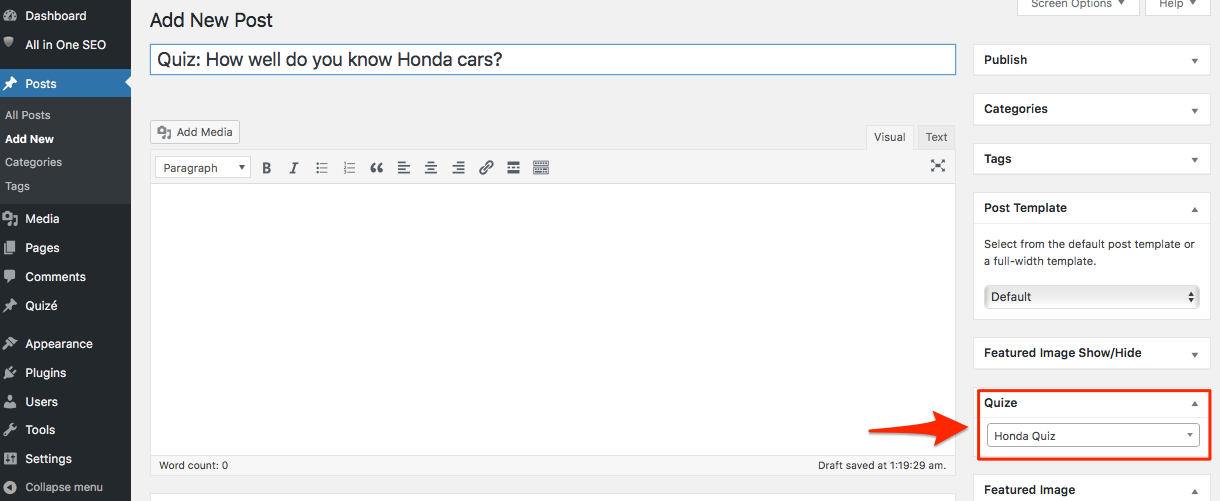The image size is (1220, 501).
Task: Switch to the Visual editor tab
Action: [x=889, y=137]
